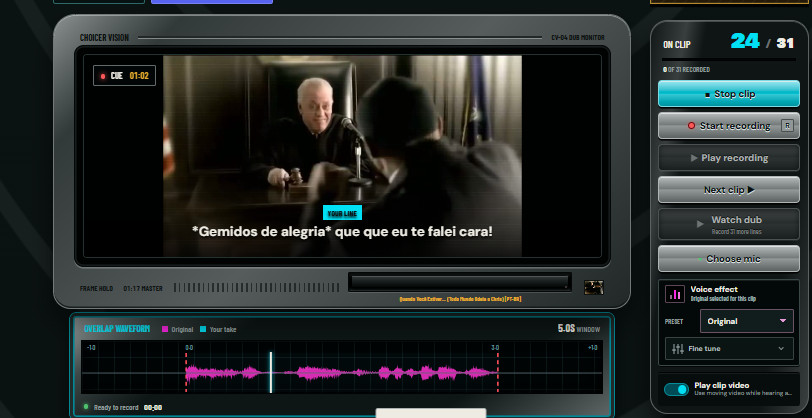Click the red CUE record indicator
Screen dimensions: 812x418
point(103,76)
